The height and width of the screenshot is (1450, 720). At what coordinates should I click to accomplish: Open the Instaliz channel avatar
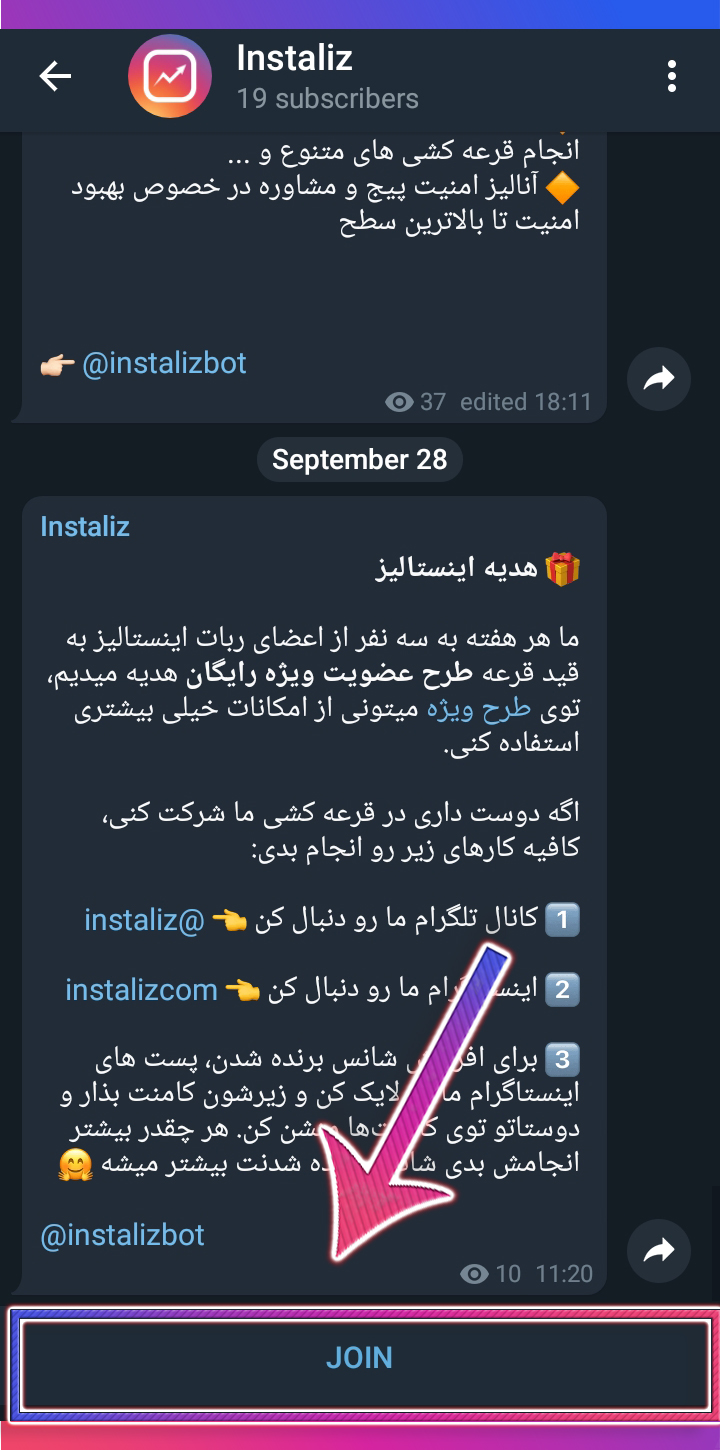point(171,77)
